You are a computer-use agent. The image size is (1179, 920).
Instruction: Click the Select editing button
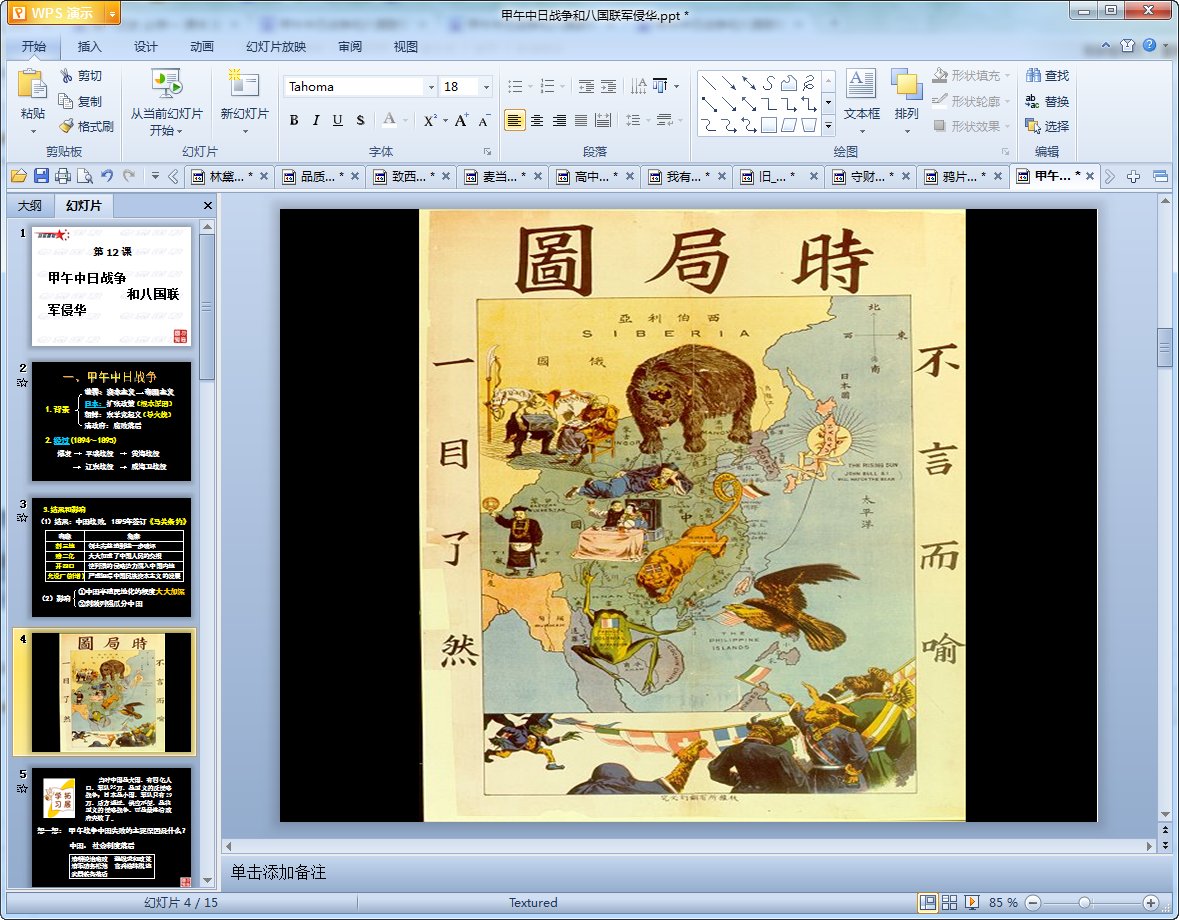1047,126
